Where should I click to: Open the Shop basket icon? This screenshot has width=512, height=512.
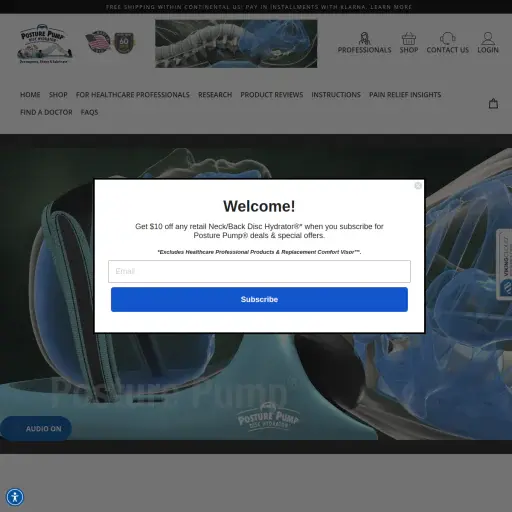409,38
